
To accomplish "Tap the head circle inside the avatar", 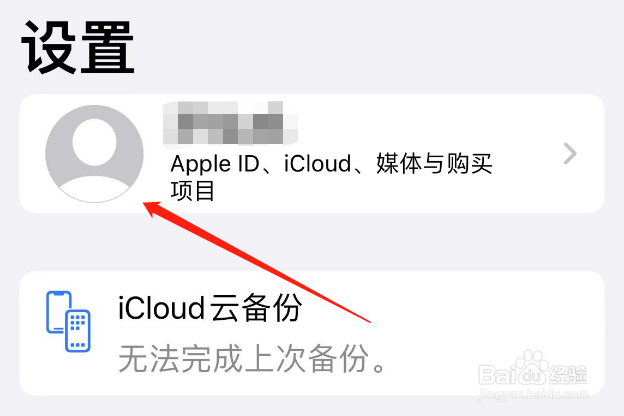I will pos(94,142).
